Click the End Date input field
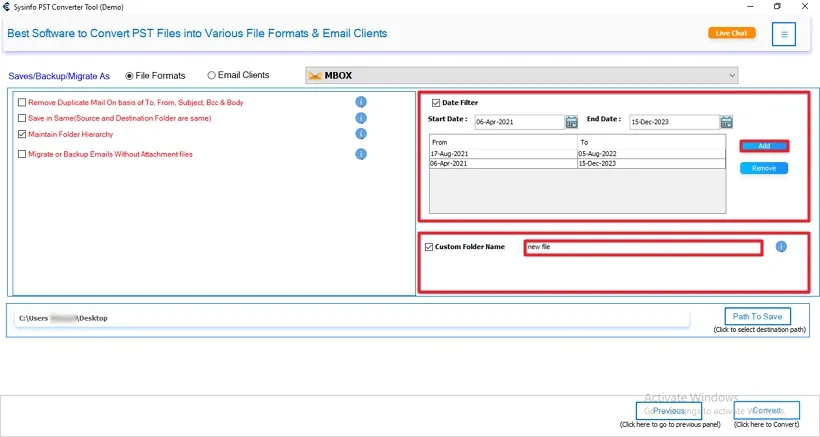Viewport: 820px width, 437px height. click(x=674, y=122)
